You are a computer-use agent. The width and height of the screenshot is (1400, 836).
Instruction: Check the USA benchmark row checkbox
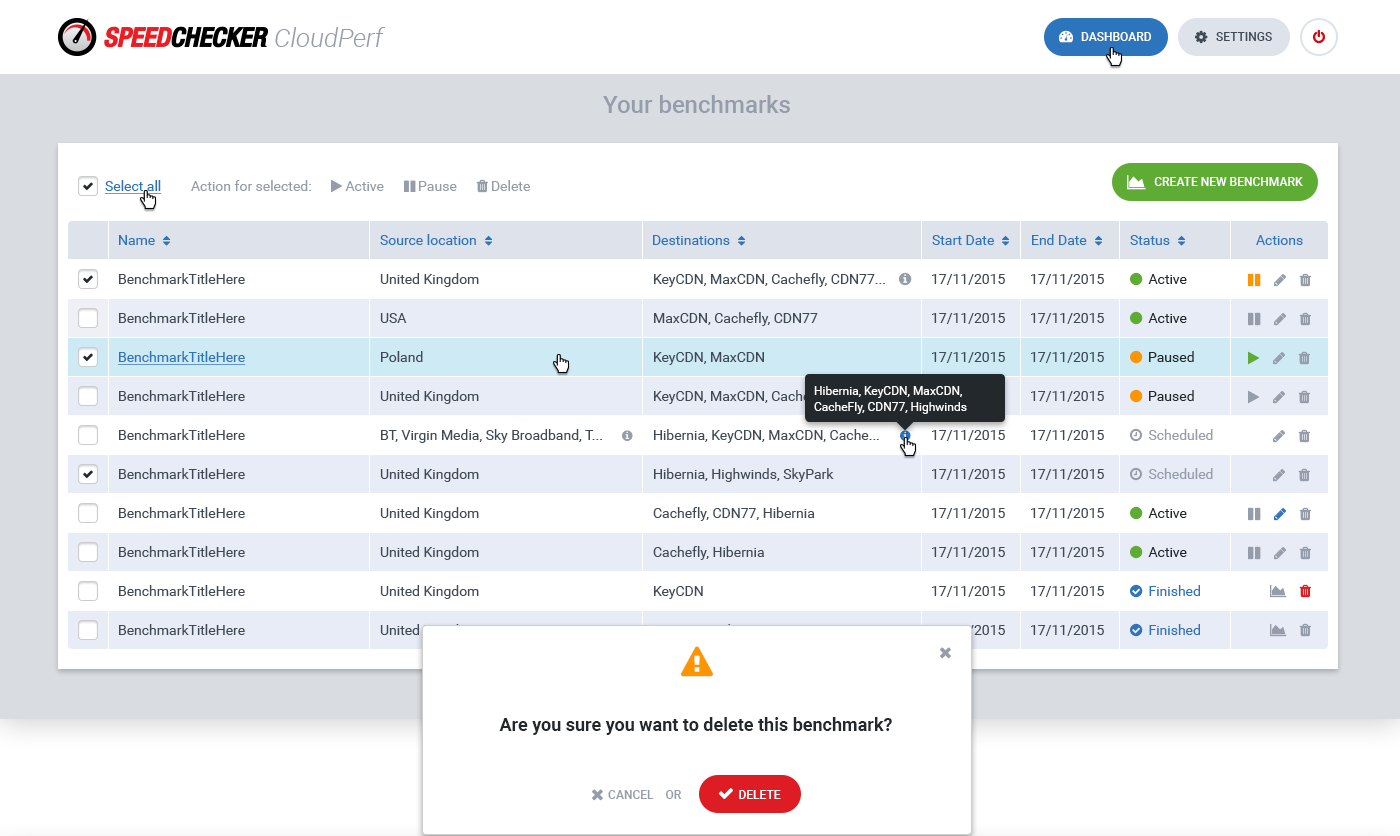pos(88,318)
